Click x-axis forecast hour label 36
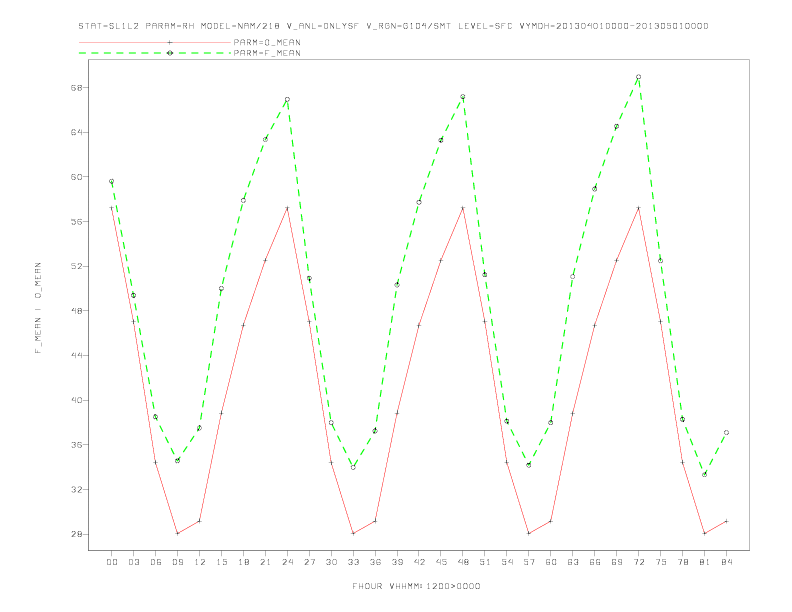 [375, 562]
